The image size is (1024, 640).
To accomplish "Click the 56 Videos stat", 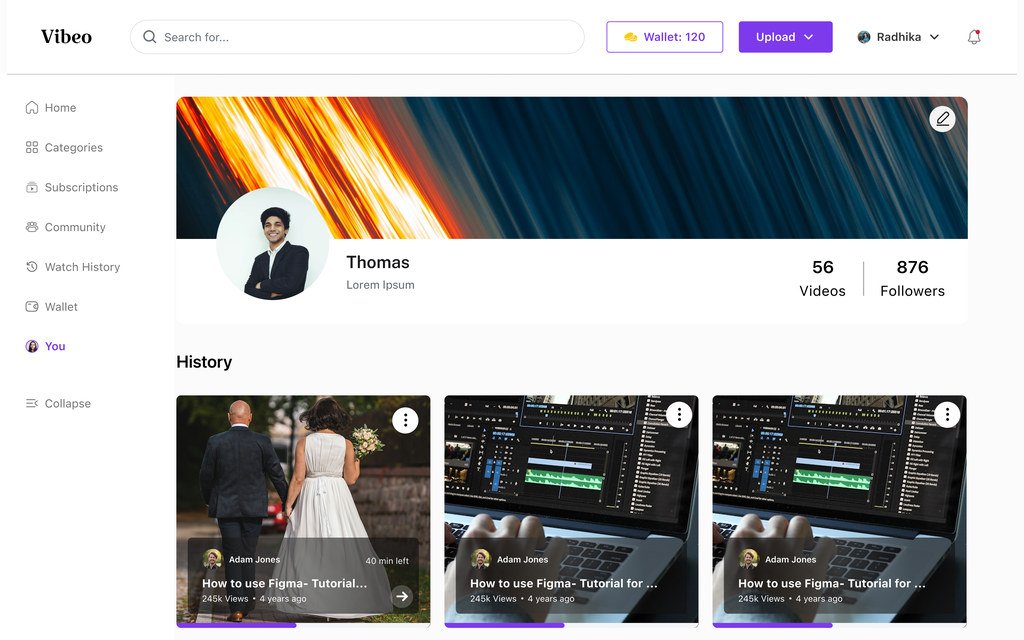I will tap(822, 278).
